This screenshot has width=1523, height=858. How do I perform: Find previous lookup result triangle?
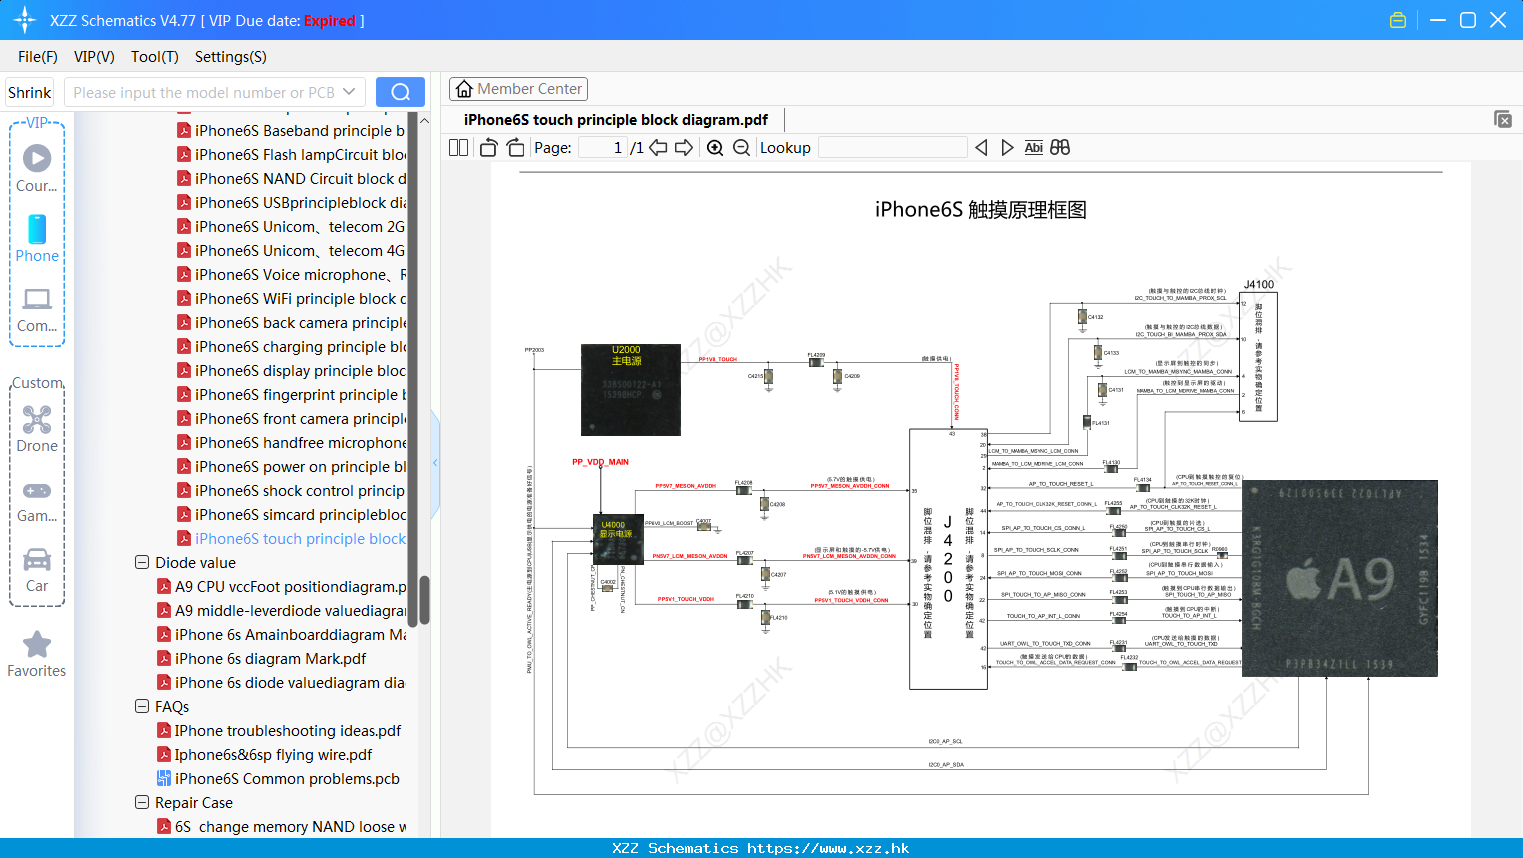(981, 147)
